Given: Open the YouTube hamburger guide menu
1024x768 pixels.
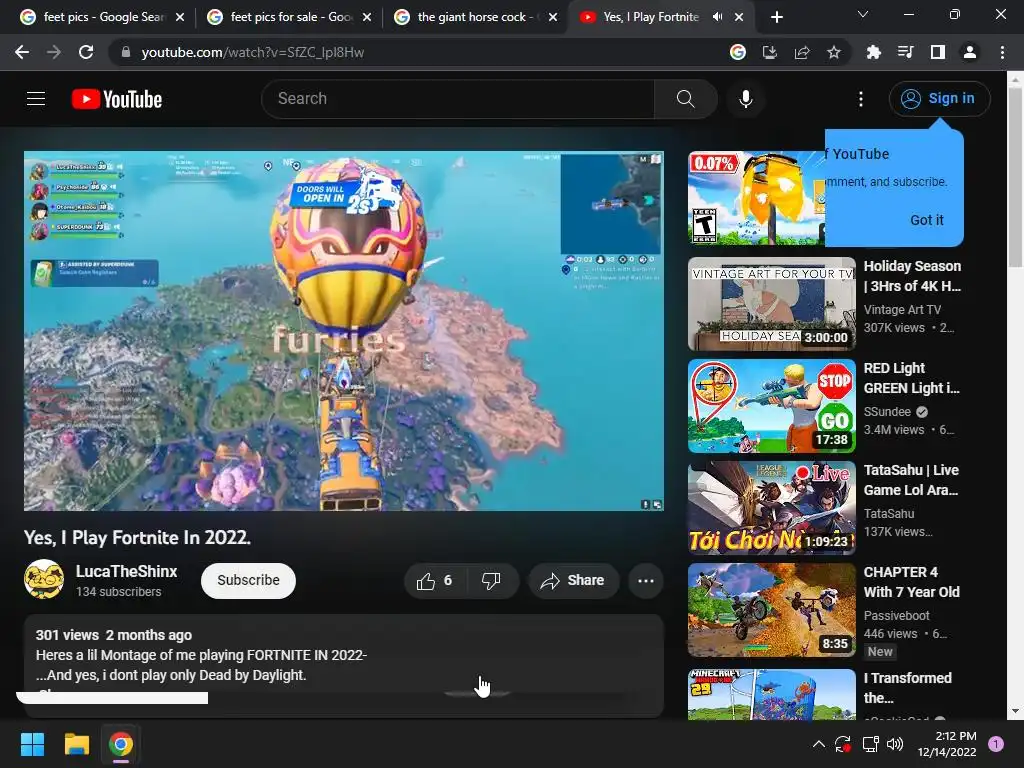Looking at the screenshot, I should [x=36, y=99].
